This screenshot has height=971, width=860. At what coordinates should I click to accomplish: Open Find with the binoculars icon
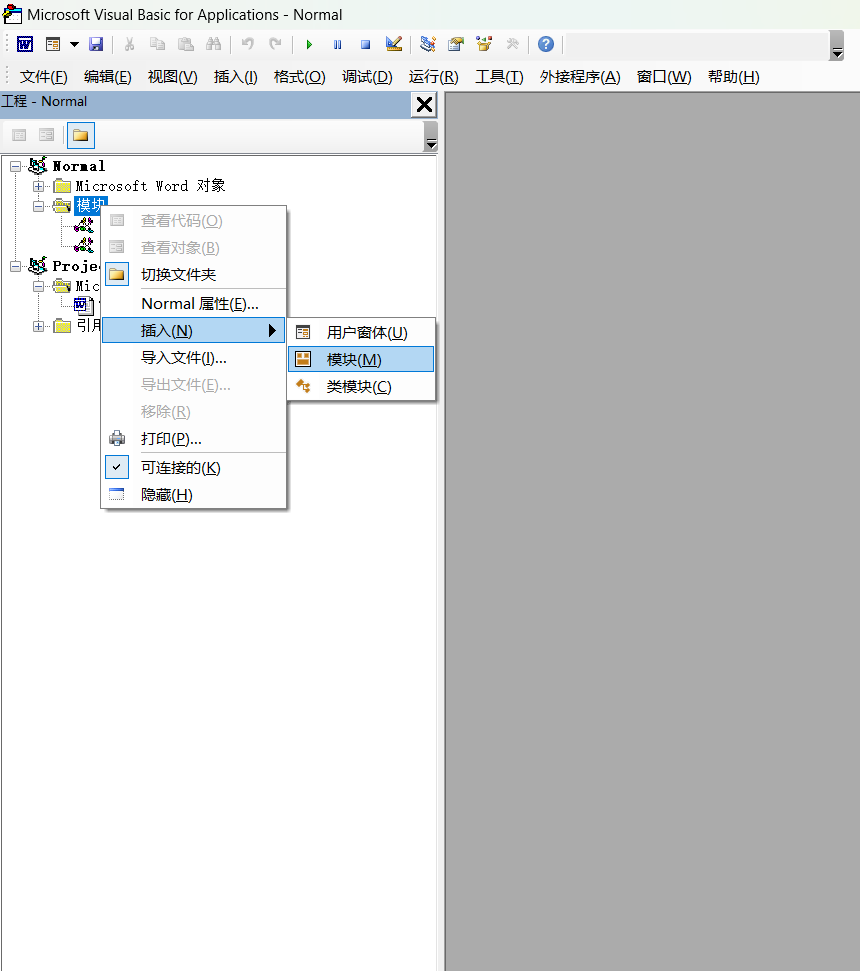tap(214, 45)
